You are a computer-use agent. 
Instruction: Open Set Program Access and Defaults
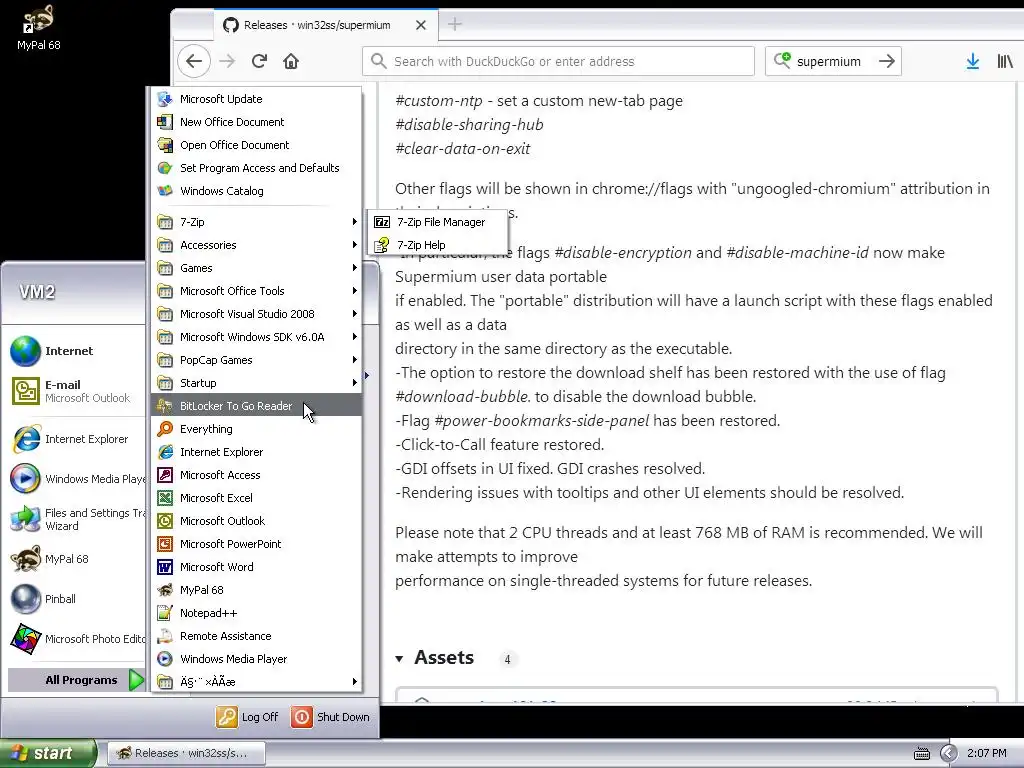(x=257, y=168)
